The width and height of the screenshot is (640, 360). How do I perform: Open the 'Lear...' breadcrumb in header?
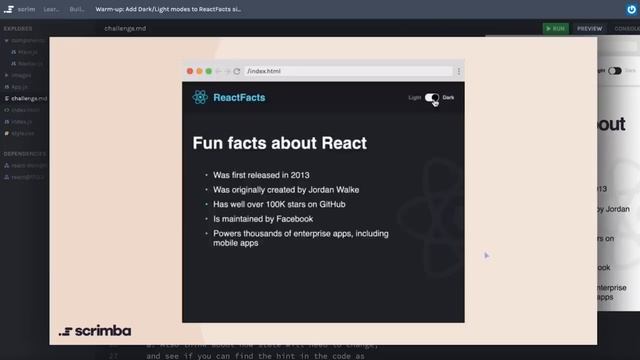pyautogui.click(x=51, y=9)
